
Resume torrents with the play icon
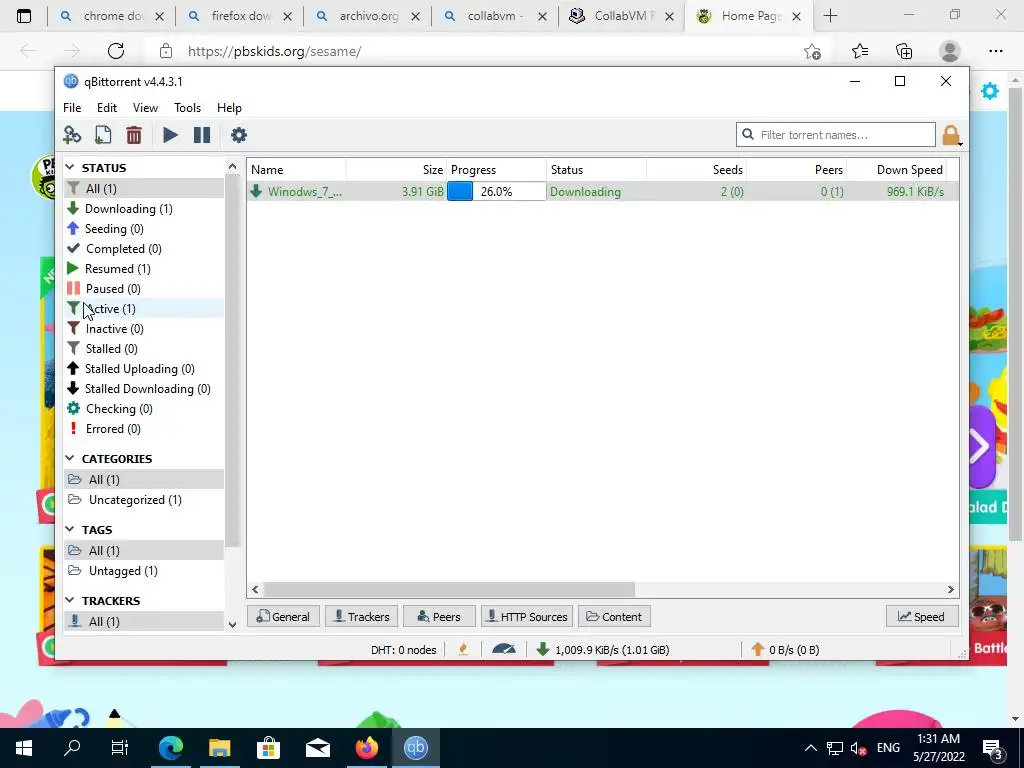170,135
